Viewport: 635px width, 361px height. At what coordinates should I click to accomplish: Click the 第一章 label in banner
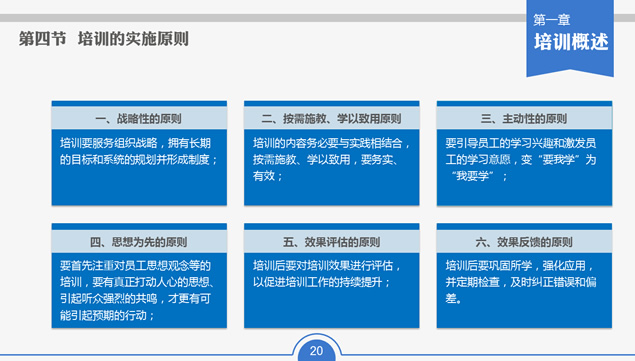pos(552,19)
